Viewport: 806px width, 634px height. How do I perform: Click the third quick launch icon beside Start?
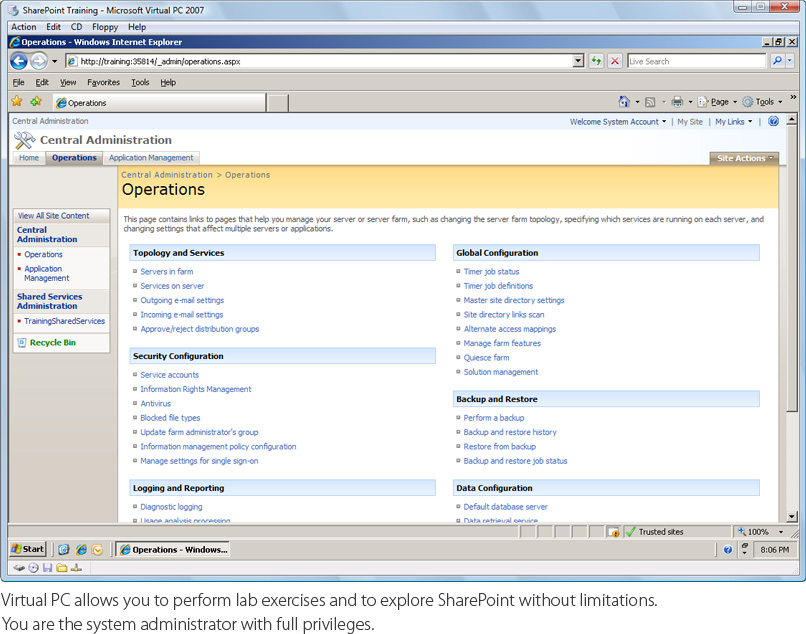97,550
